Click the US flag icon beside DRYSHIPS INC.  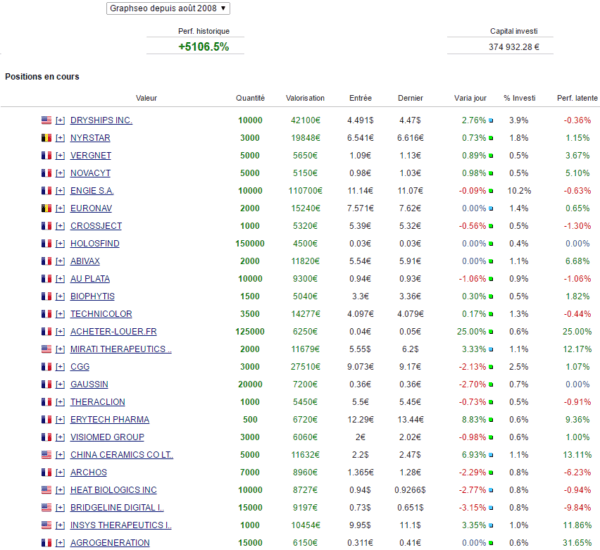46,120
